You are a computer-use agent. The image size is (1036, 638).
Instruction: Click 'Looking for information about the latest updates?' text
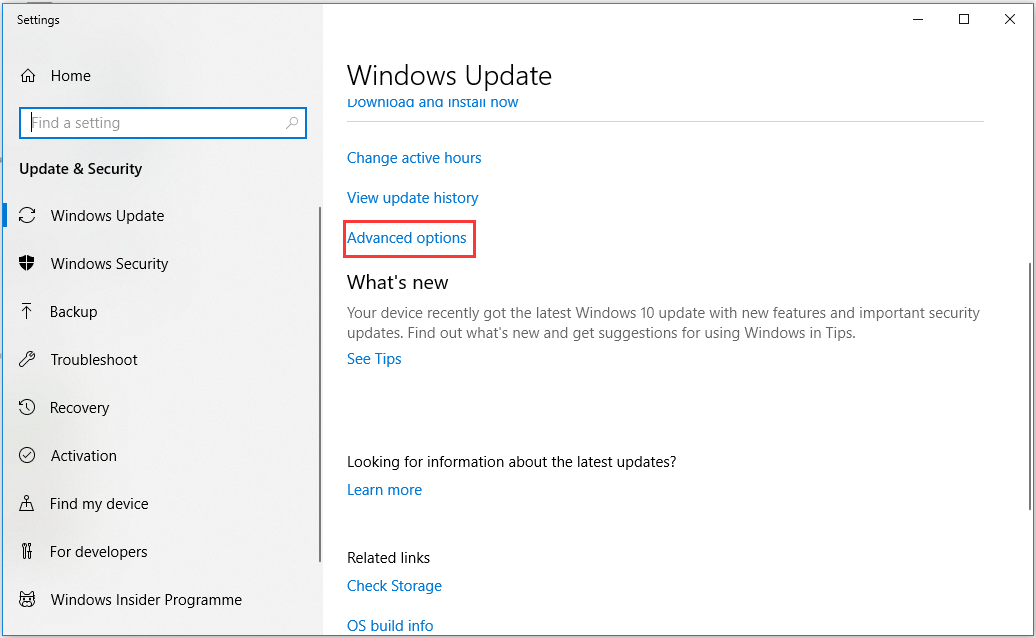point(511,462)
